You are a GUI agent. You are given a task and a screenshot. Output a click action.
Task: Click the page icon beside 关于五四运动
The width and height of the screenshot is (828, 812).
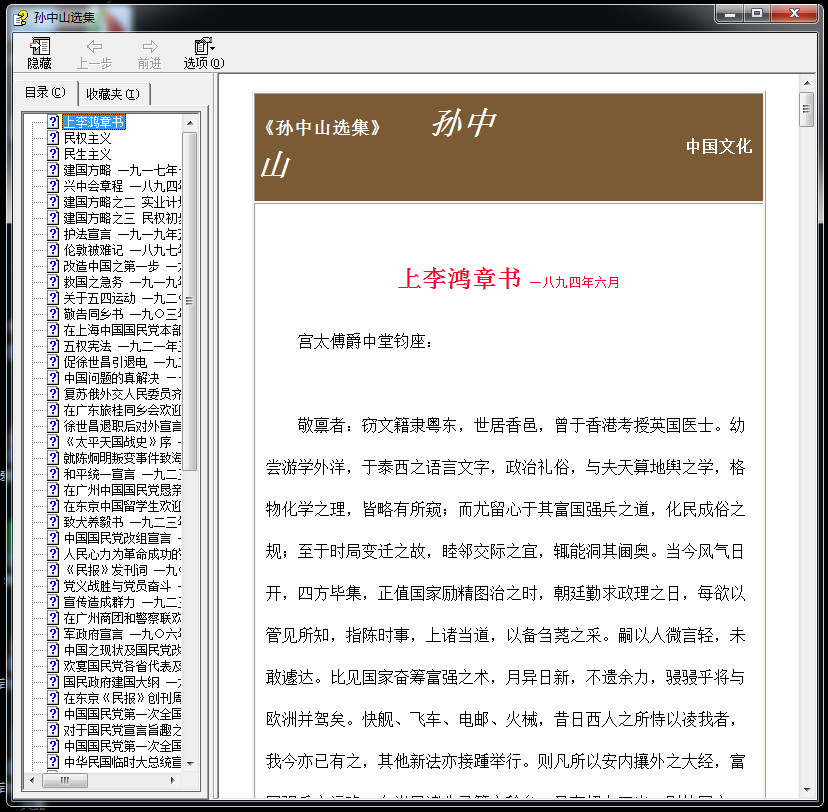53,298
